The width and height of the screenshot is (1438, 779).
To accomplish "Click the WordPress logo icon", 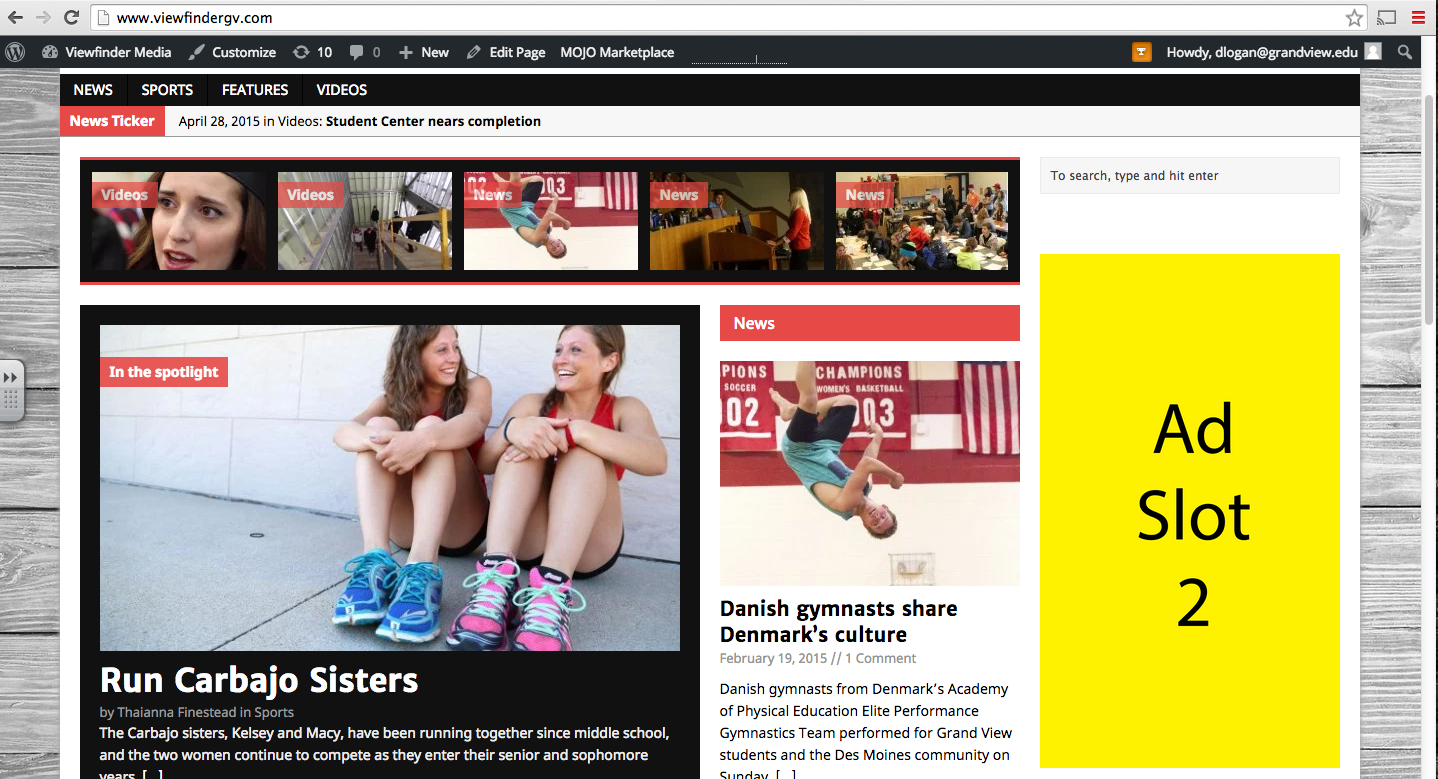I will (x=14, y=52).
